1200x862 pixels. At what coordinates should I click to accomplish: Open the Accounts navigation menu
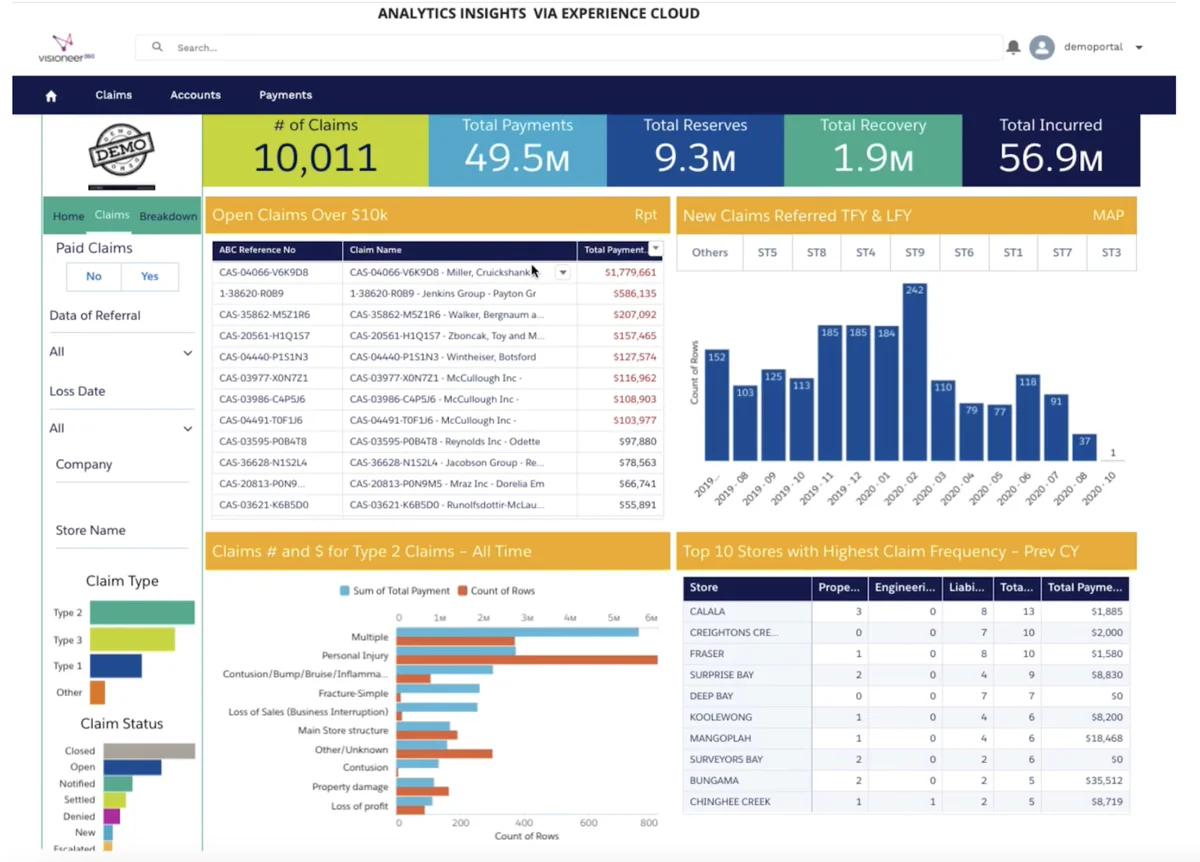tap(195, 95)
